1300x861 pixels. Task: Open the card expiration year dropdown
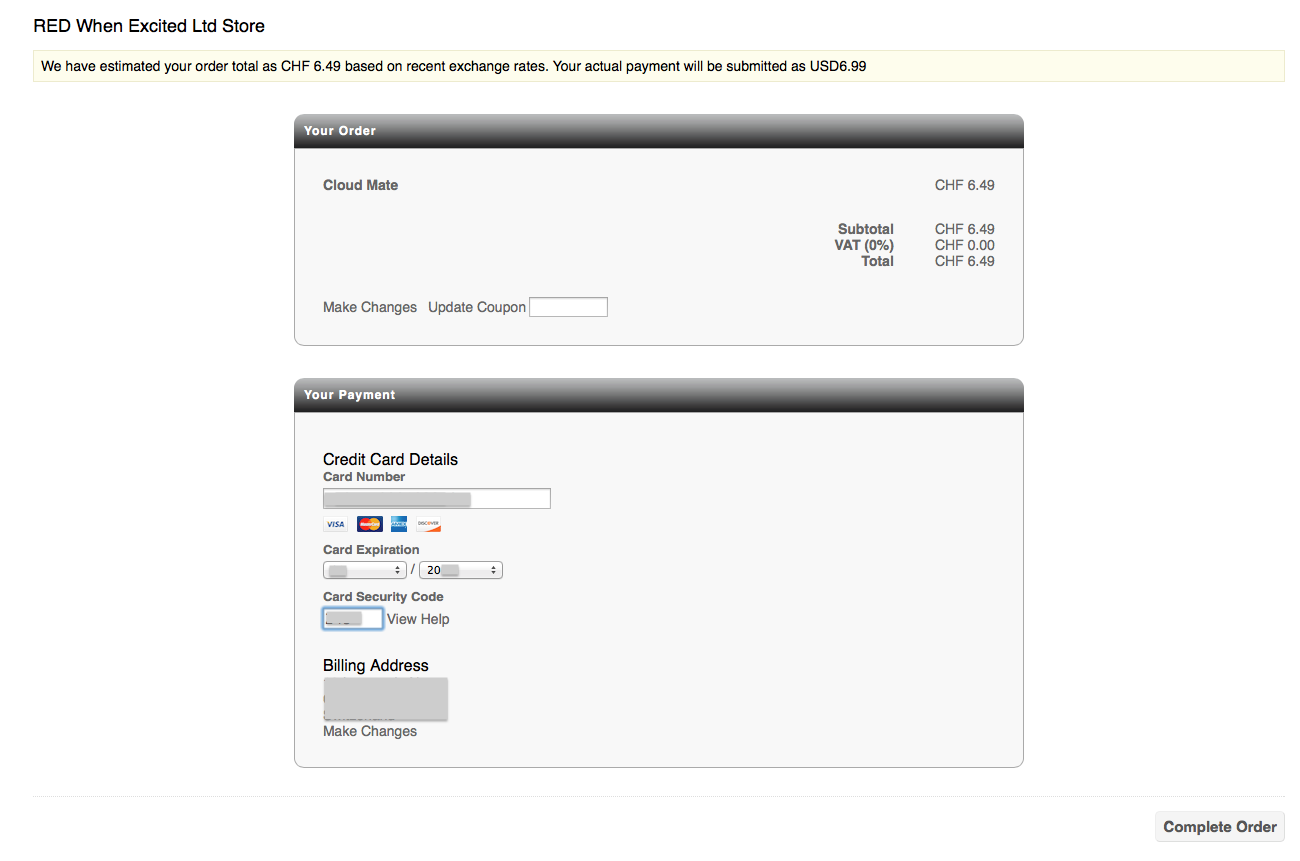[x=460, y=570]
